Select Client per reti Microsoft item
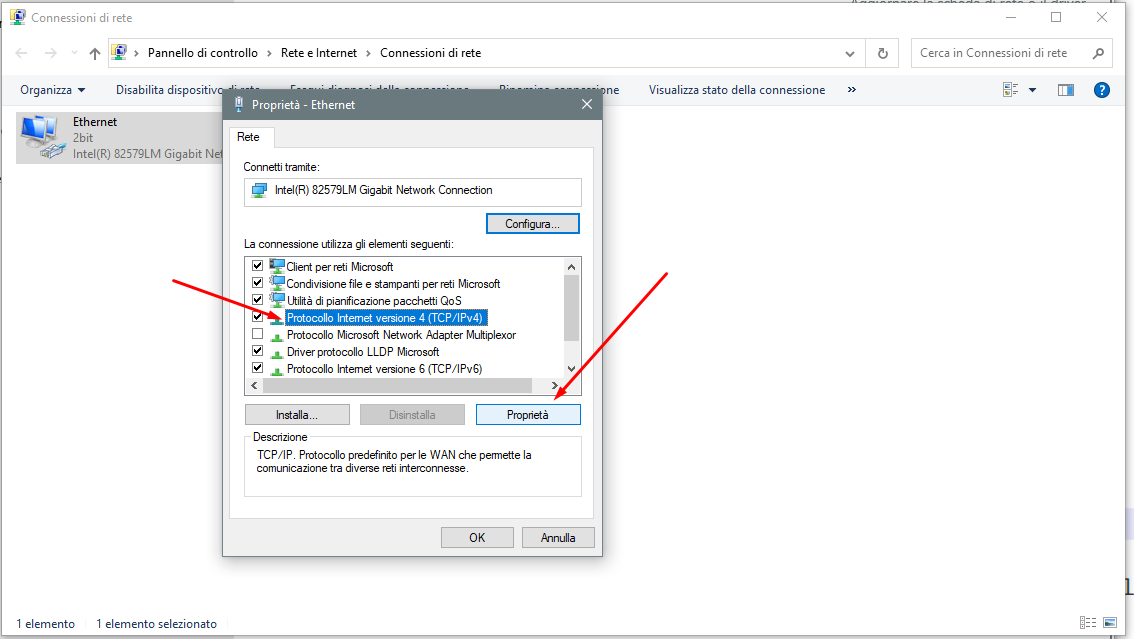Screen dimensions: 1134x639 (x=340, y=267)
